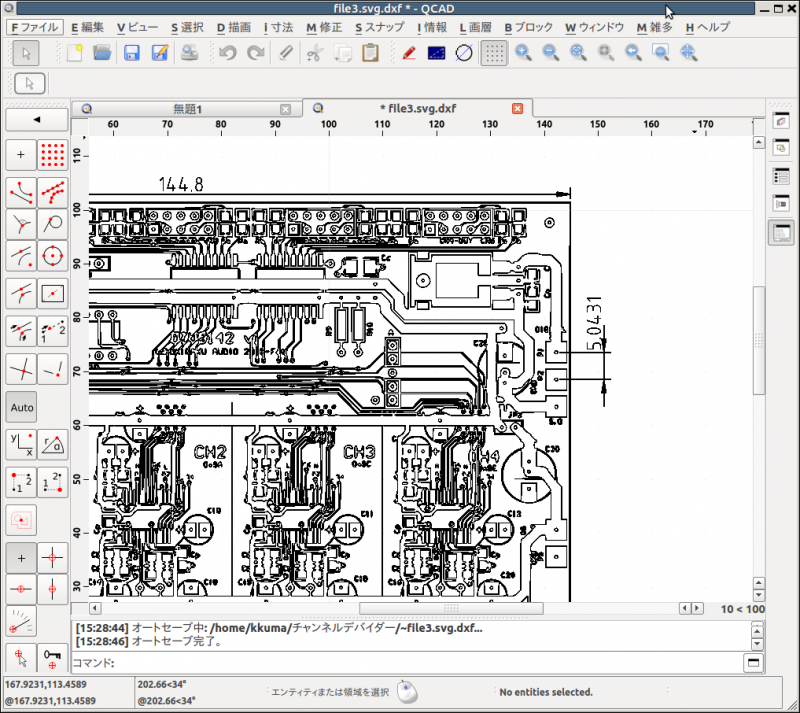This screenshot has height=713, width=800.
Task: Click the Print icon in toolbar
Action: coord(189,53)
